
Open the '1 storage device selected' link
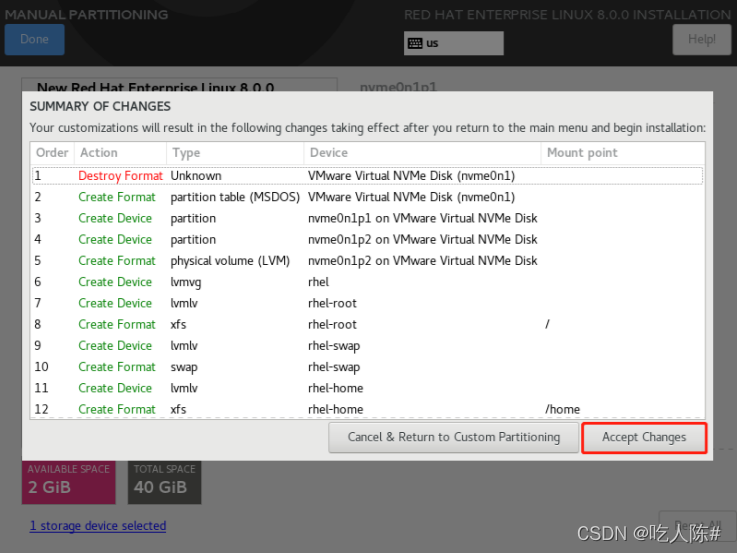click(x=98, y=525)
